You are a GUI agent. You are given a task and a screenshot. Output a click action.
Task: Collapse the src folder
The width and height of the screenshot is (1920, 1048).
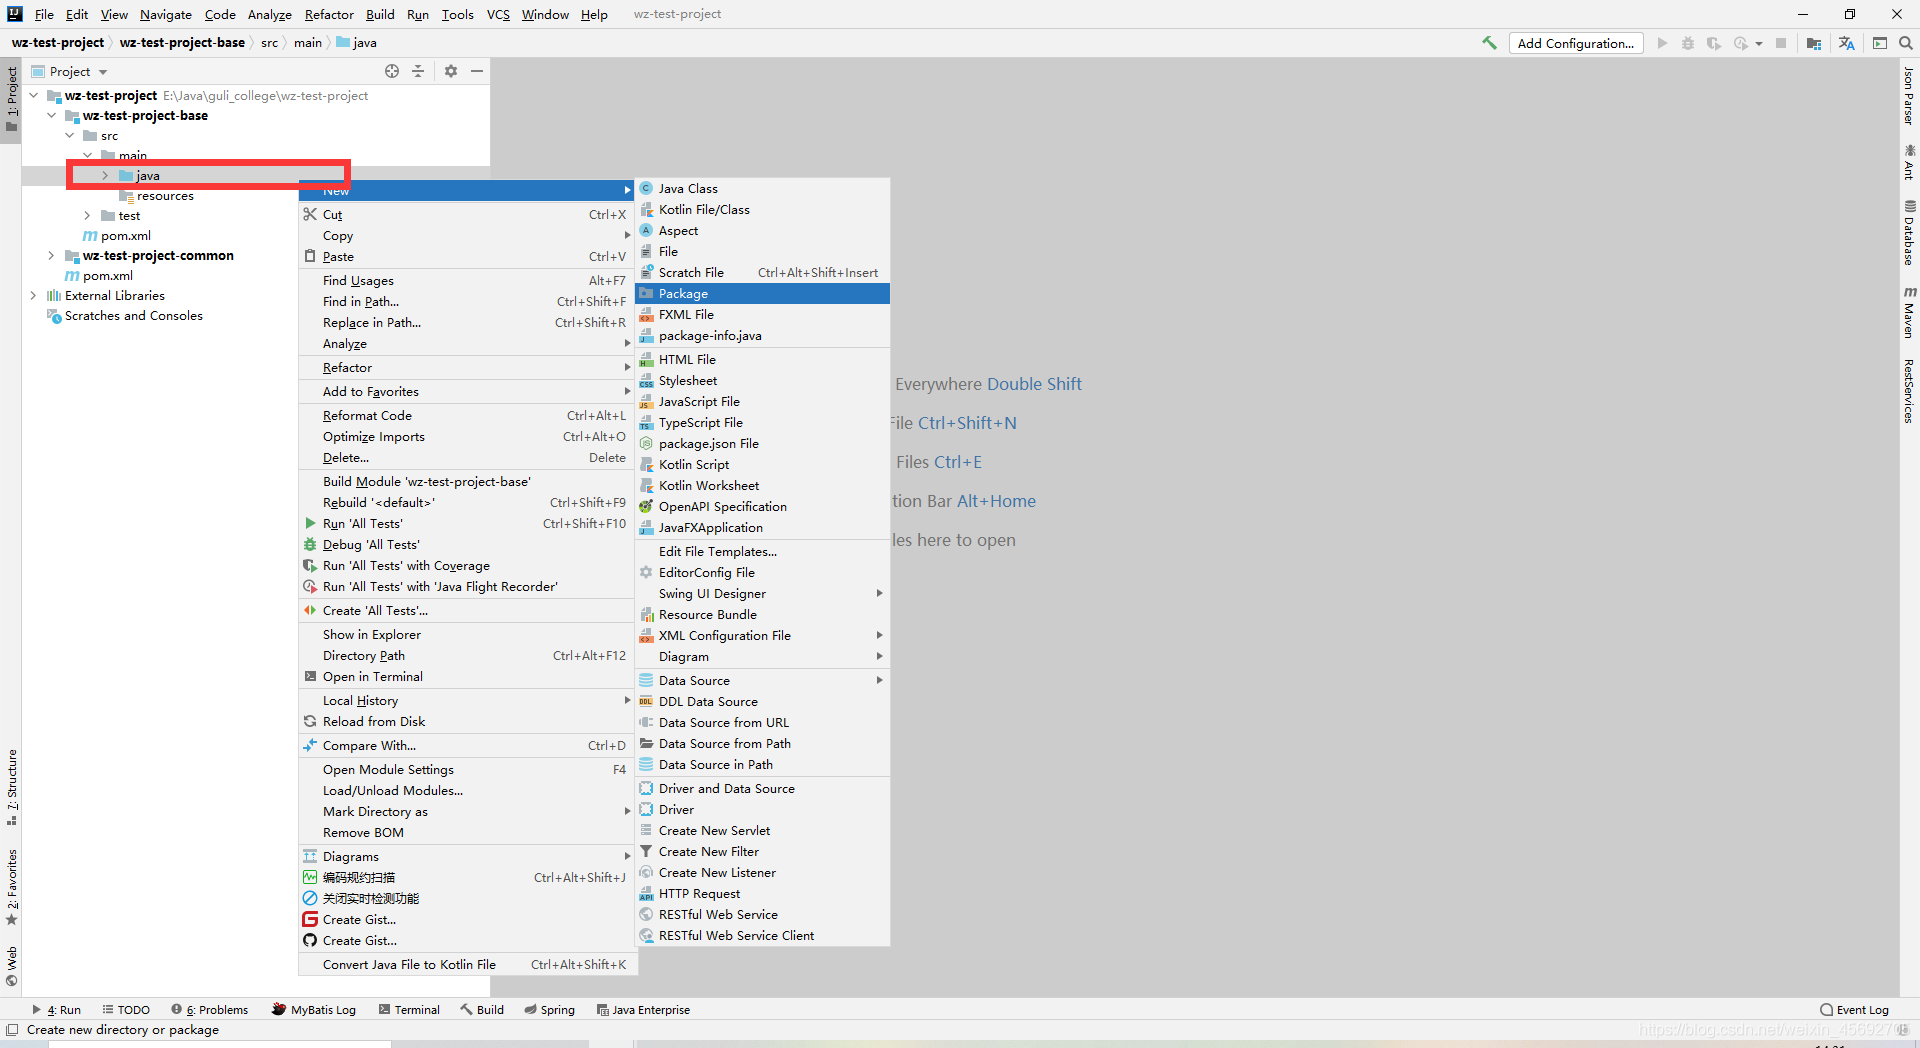pyautogui.click(x=70, y=135)
